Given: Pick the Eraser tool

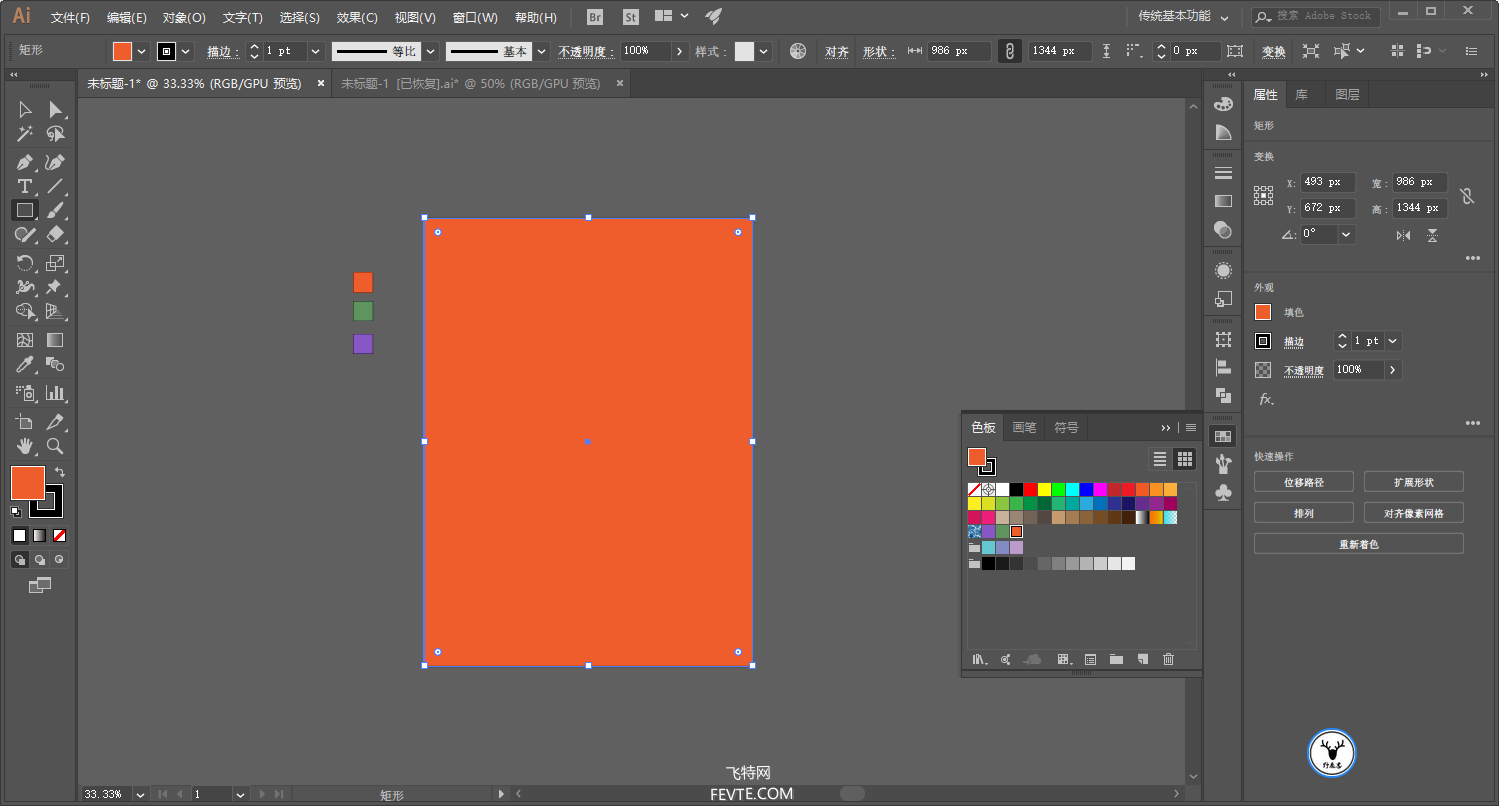Looking at the screenshot, I should click(x=56, y=234).
